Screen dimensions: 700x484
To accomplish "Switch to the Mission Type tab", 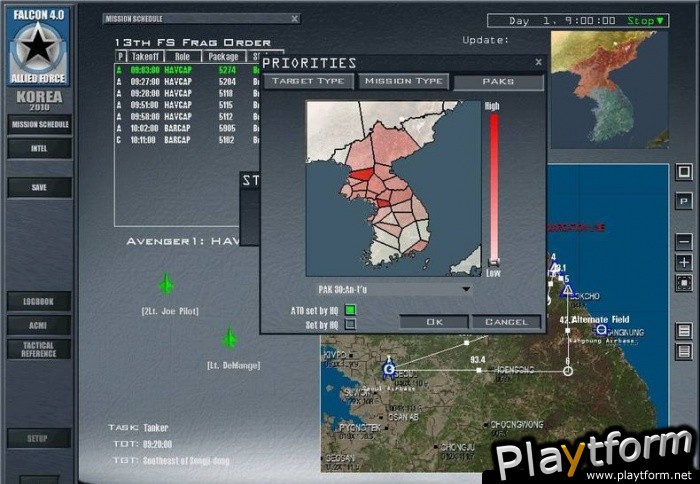I will (x=403, y=82).
